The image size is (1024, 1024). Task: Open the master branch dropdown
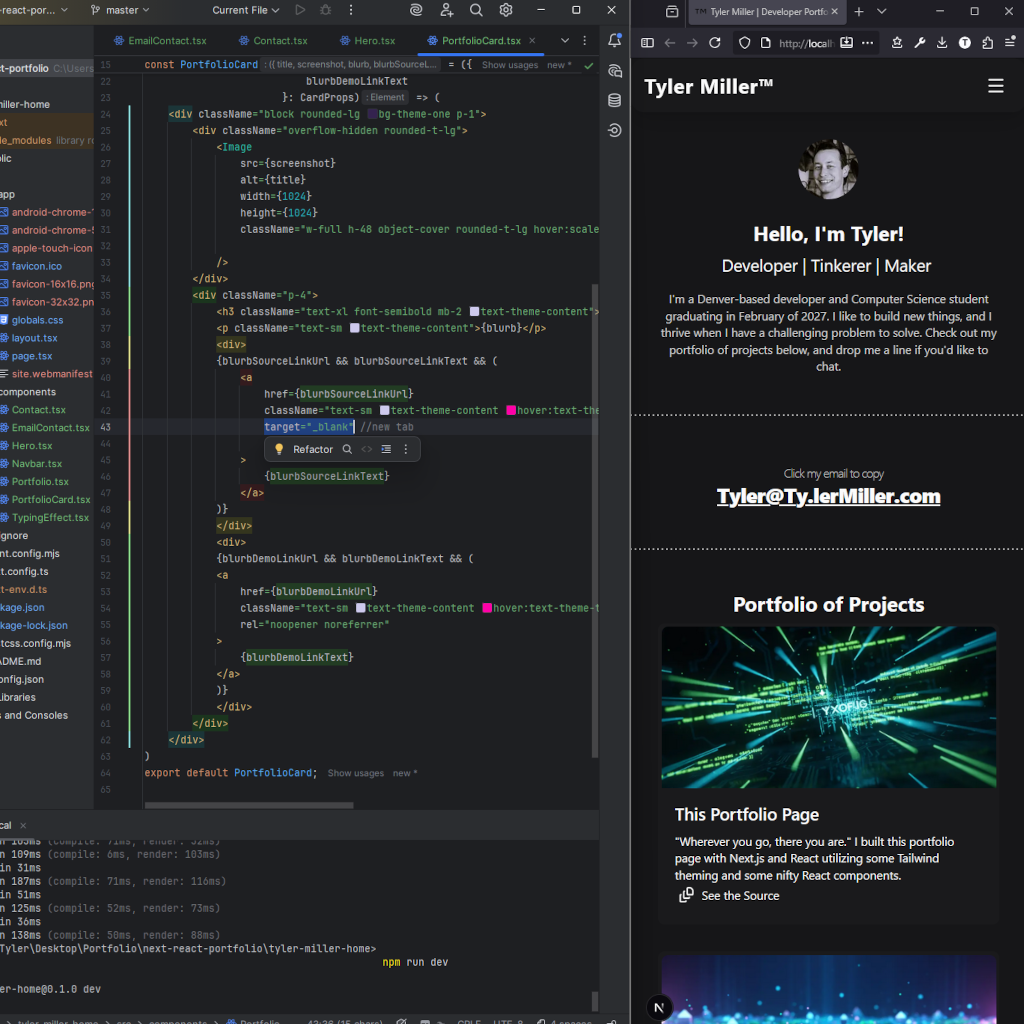(x=120, y=10)
